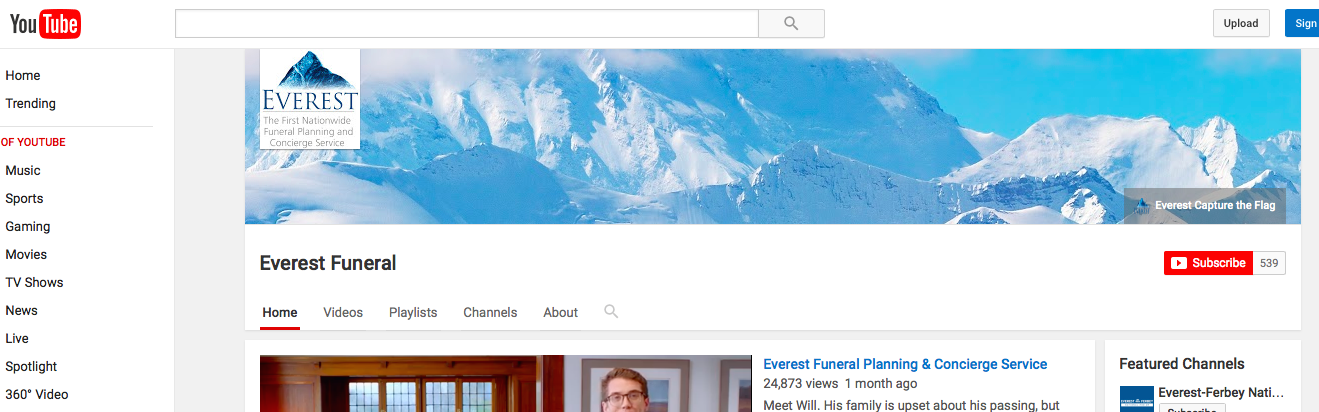This screenshot has width=1319, height=412.
Task: Open Spotlight in sidebar
Action: click(x=31, y=366)
